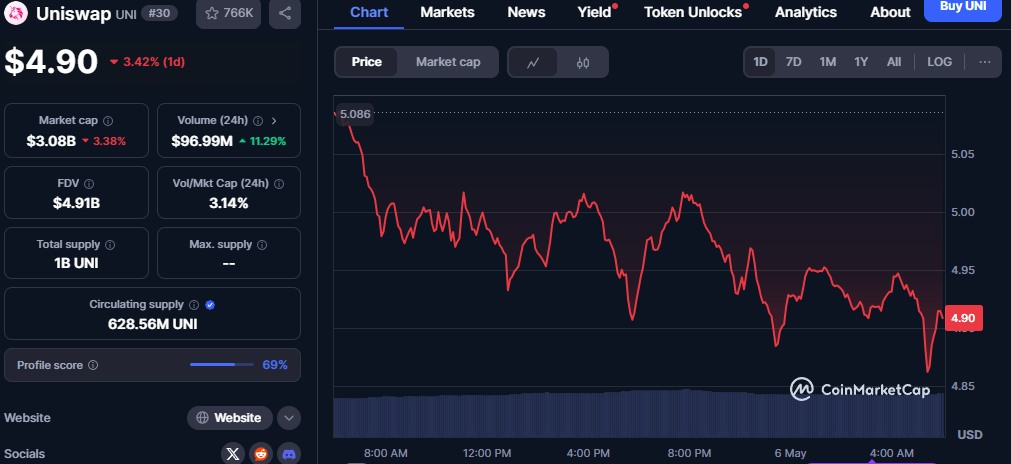Image resolution: width=1011 pixels, height=464 pixels.
Task: Click the 628.56M UNI circulating supply value
Action: coord(152,324)
